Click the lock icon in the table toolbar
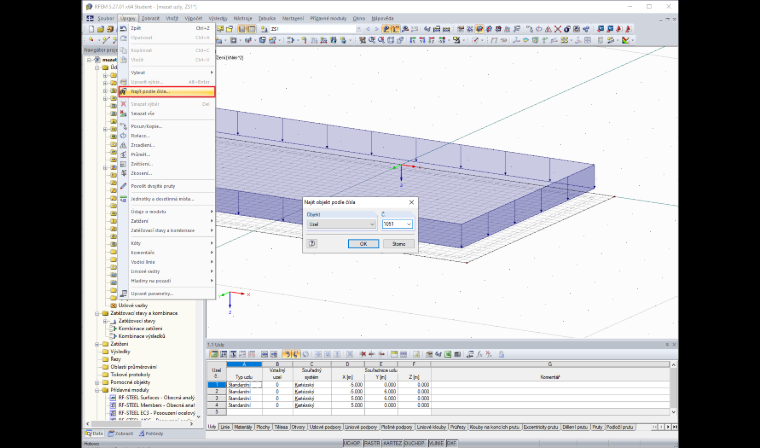The image size is (760, 448). coord(501,354)
